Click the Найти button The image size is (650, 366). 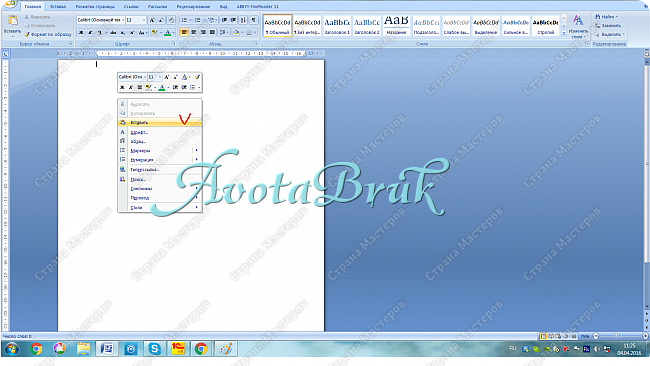pos(606,17)
